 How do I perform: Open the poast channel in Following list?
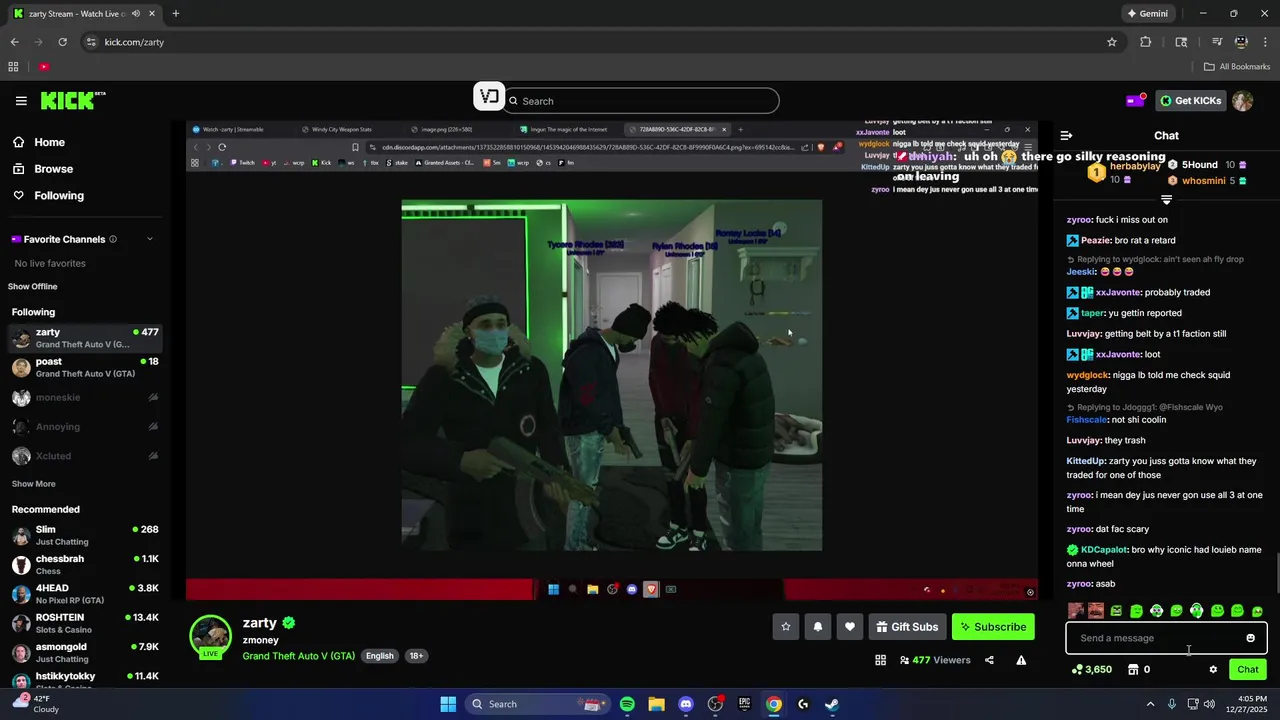tap(85, 367)
